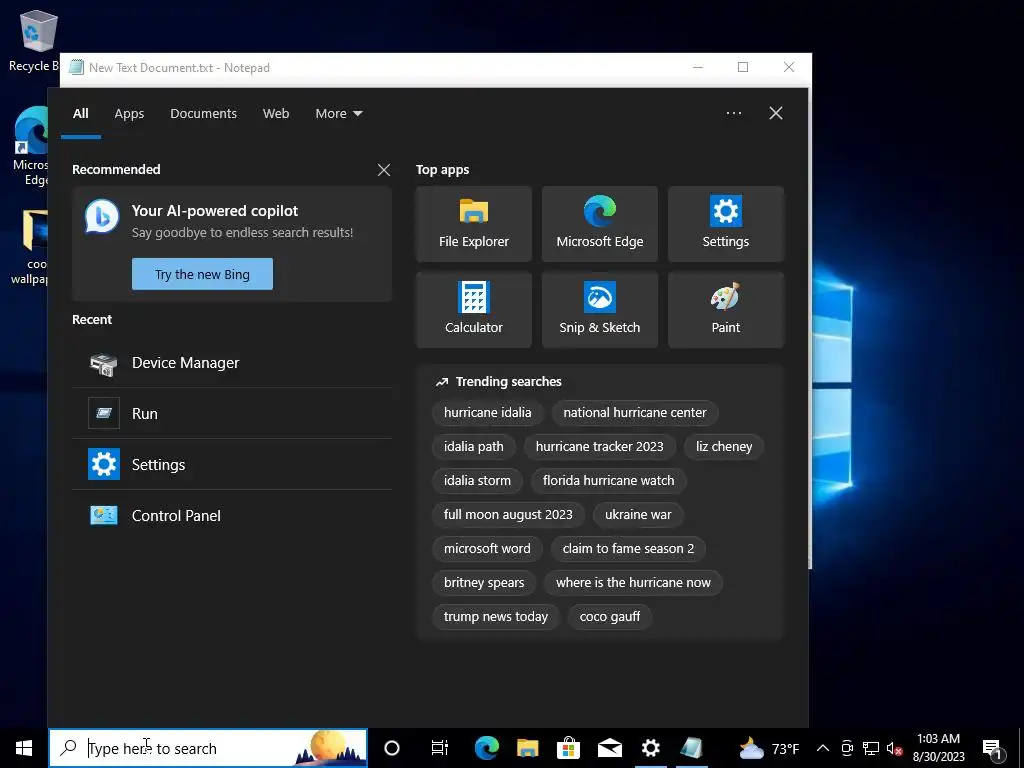This screenshot has height=768, width=1024.
Task: Search trending ukraine war
Action: 638,515
